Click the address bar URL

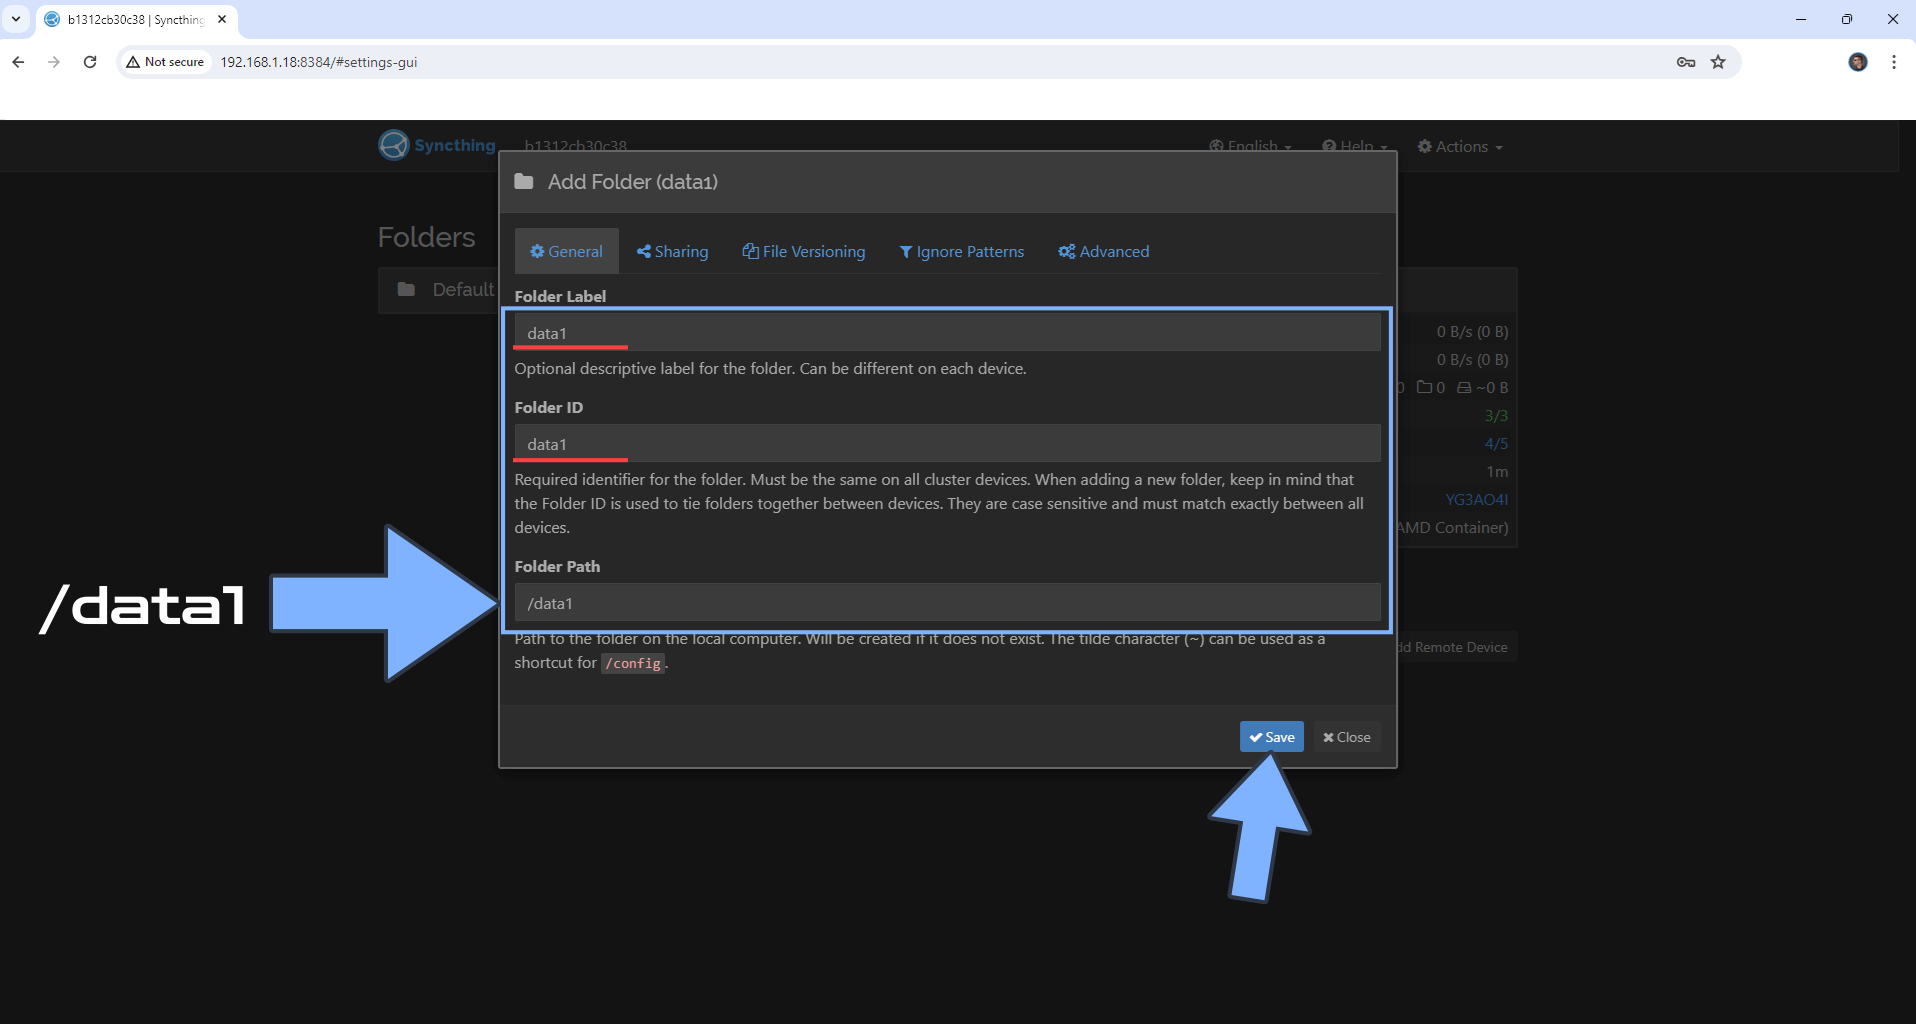pyautogui.click(x=319, y=62)
